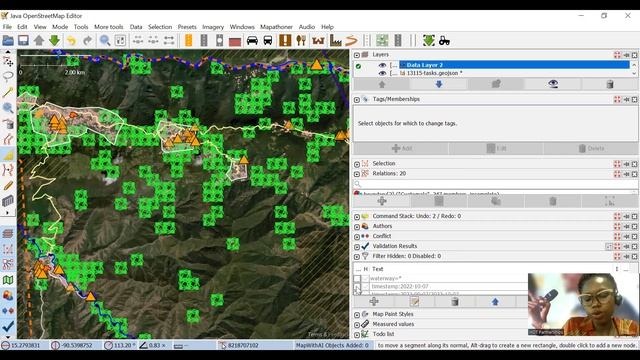Image resolution: width=640 pixels, height=360 pixels.
Task: Apply the car preset icon
Action: coord(252,40)
